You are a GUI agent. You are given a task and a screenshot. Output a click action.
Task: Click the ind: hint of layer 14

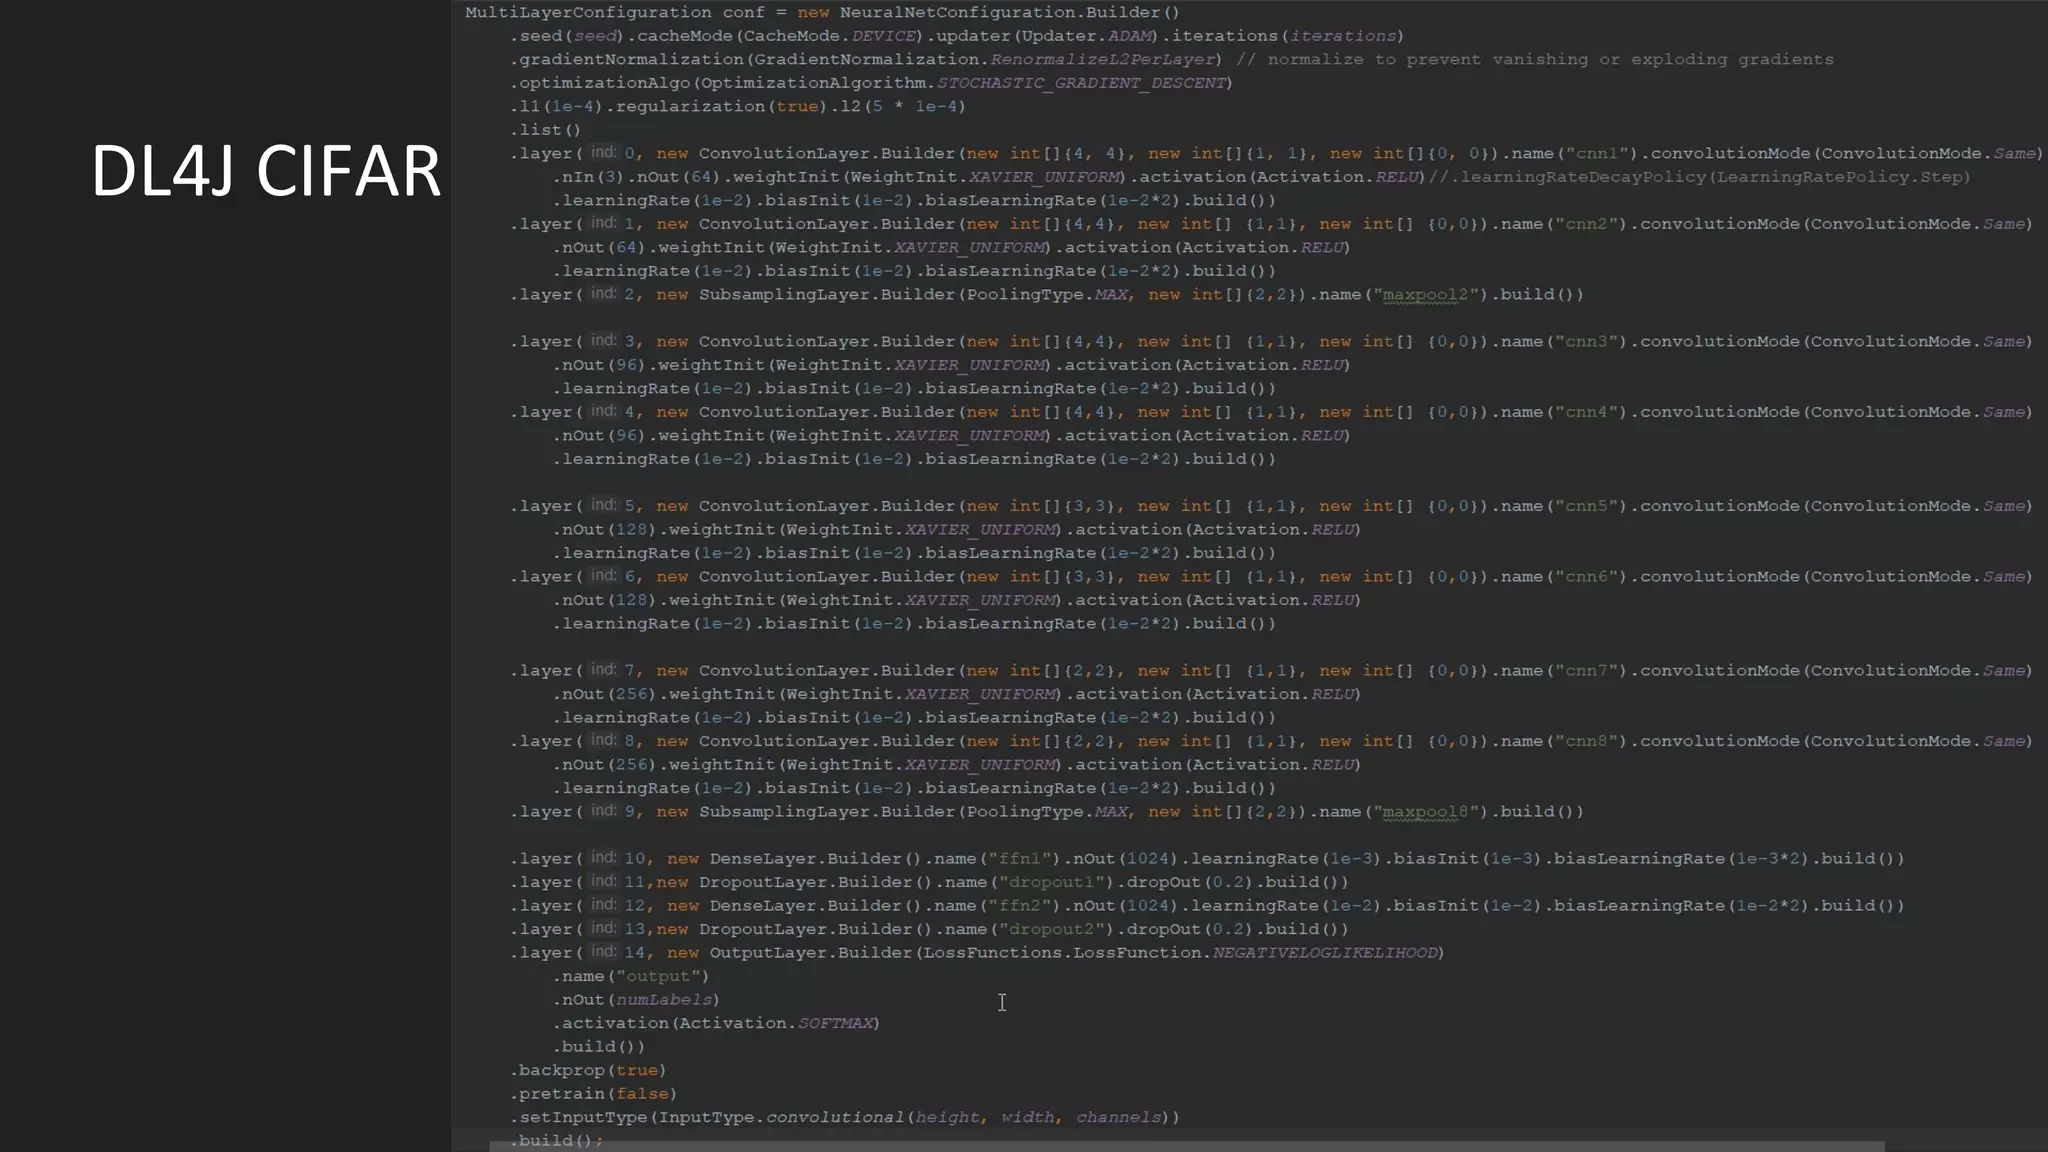point(603,952)
